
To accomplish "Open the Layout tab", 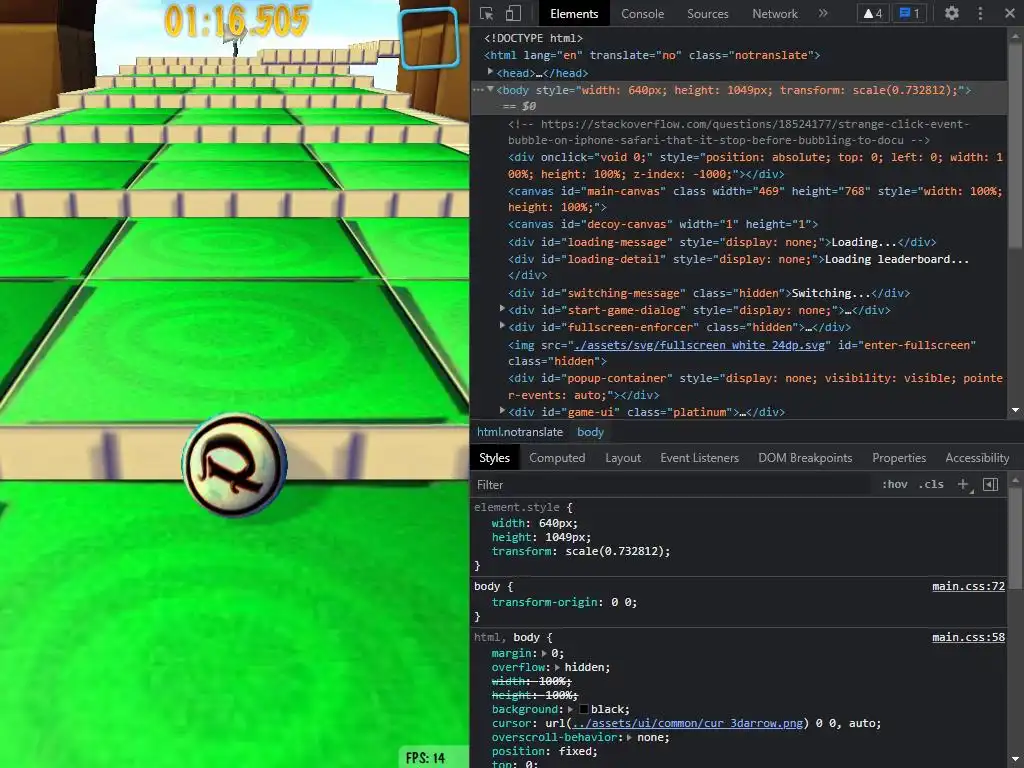I will pyautogui.click(x=623, y=458).
